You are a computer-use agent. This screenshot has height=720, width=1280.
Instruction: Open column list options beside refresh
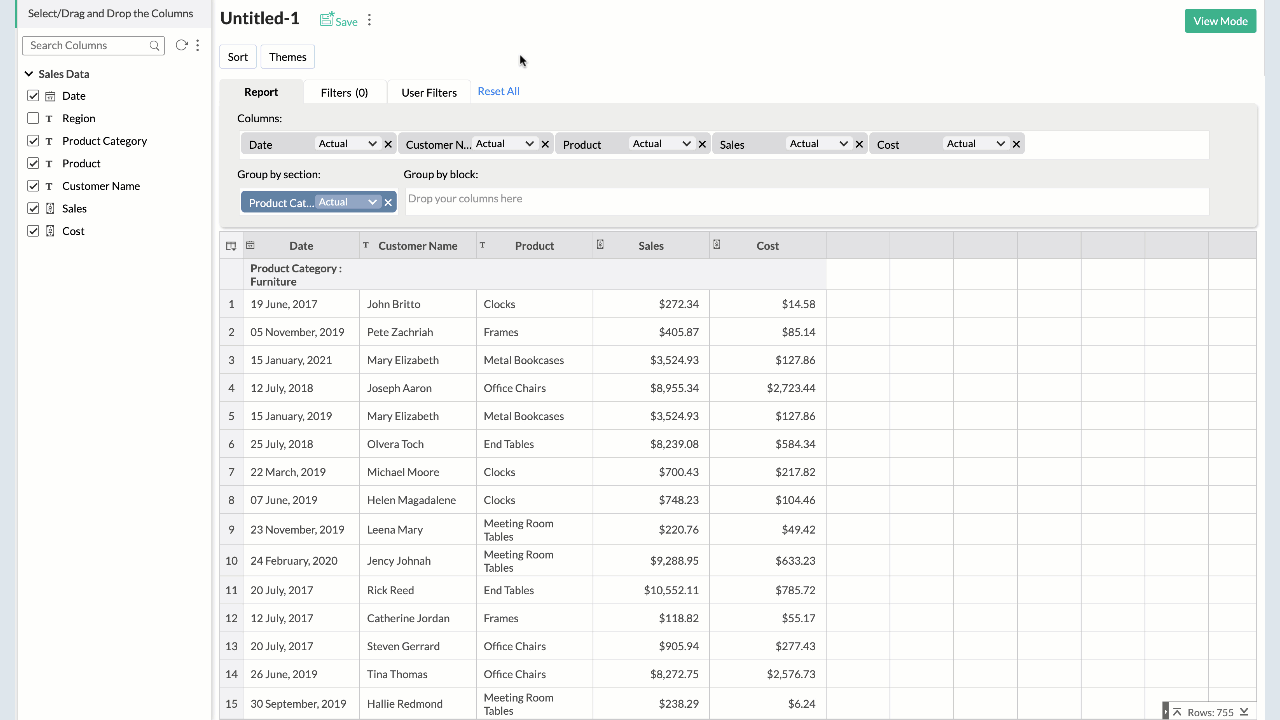[x=198, y=45]
